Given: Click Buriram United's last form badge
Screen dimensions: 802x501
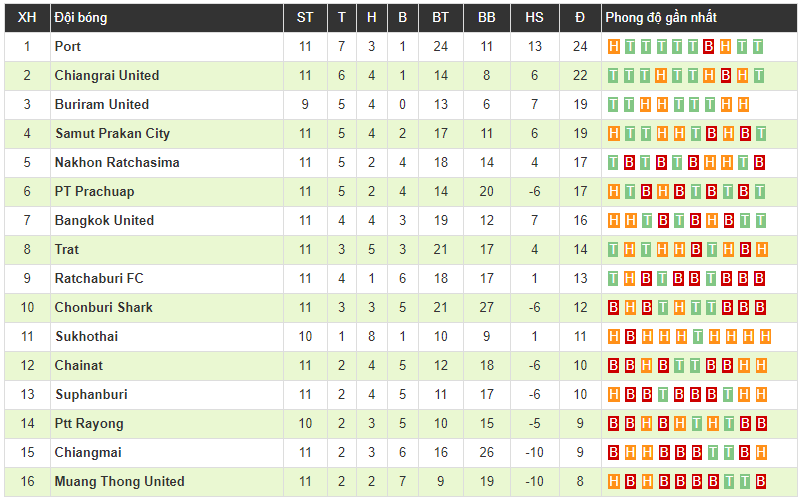Looking at the screenshot, I should 743,104.
